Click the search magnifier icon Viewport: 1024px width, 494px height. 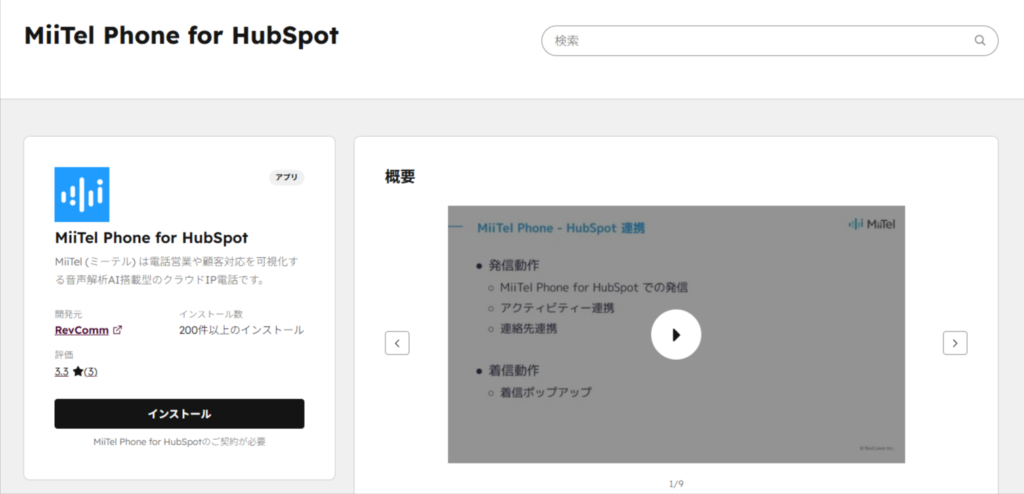click(x=980, y=41)
